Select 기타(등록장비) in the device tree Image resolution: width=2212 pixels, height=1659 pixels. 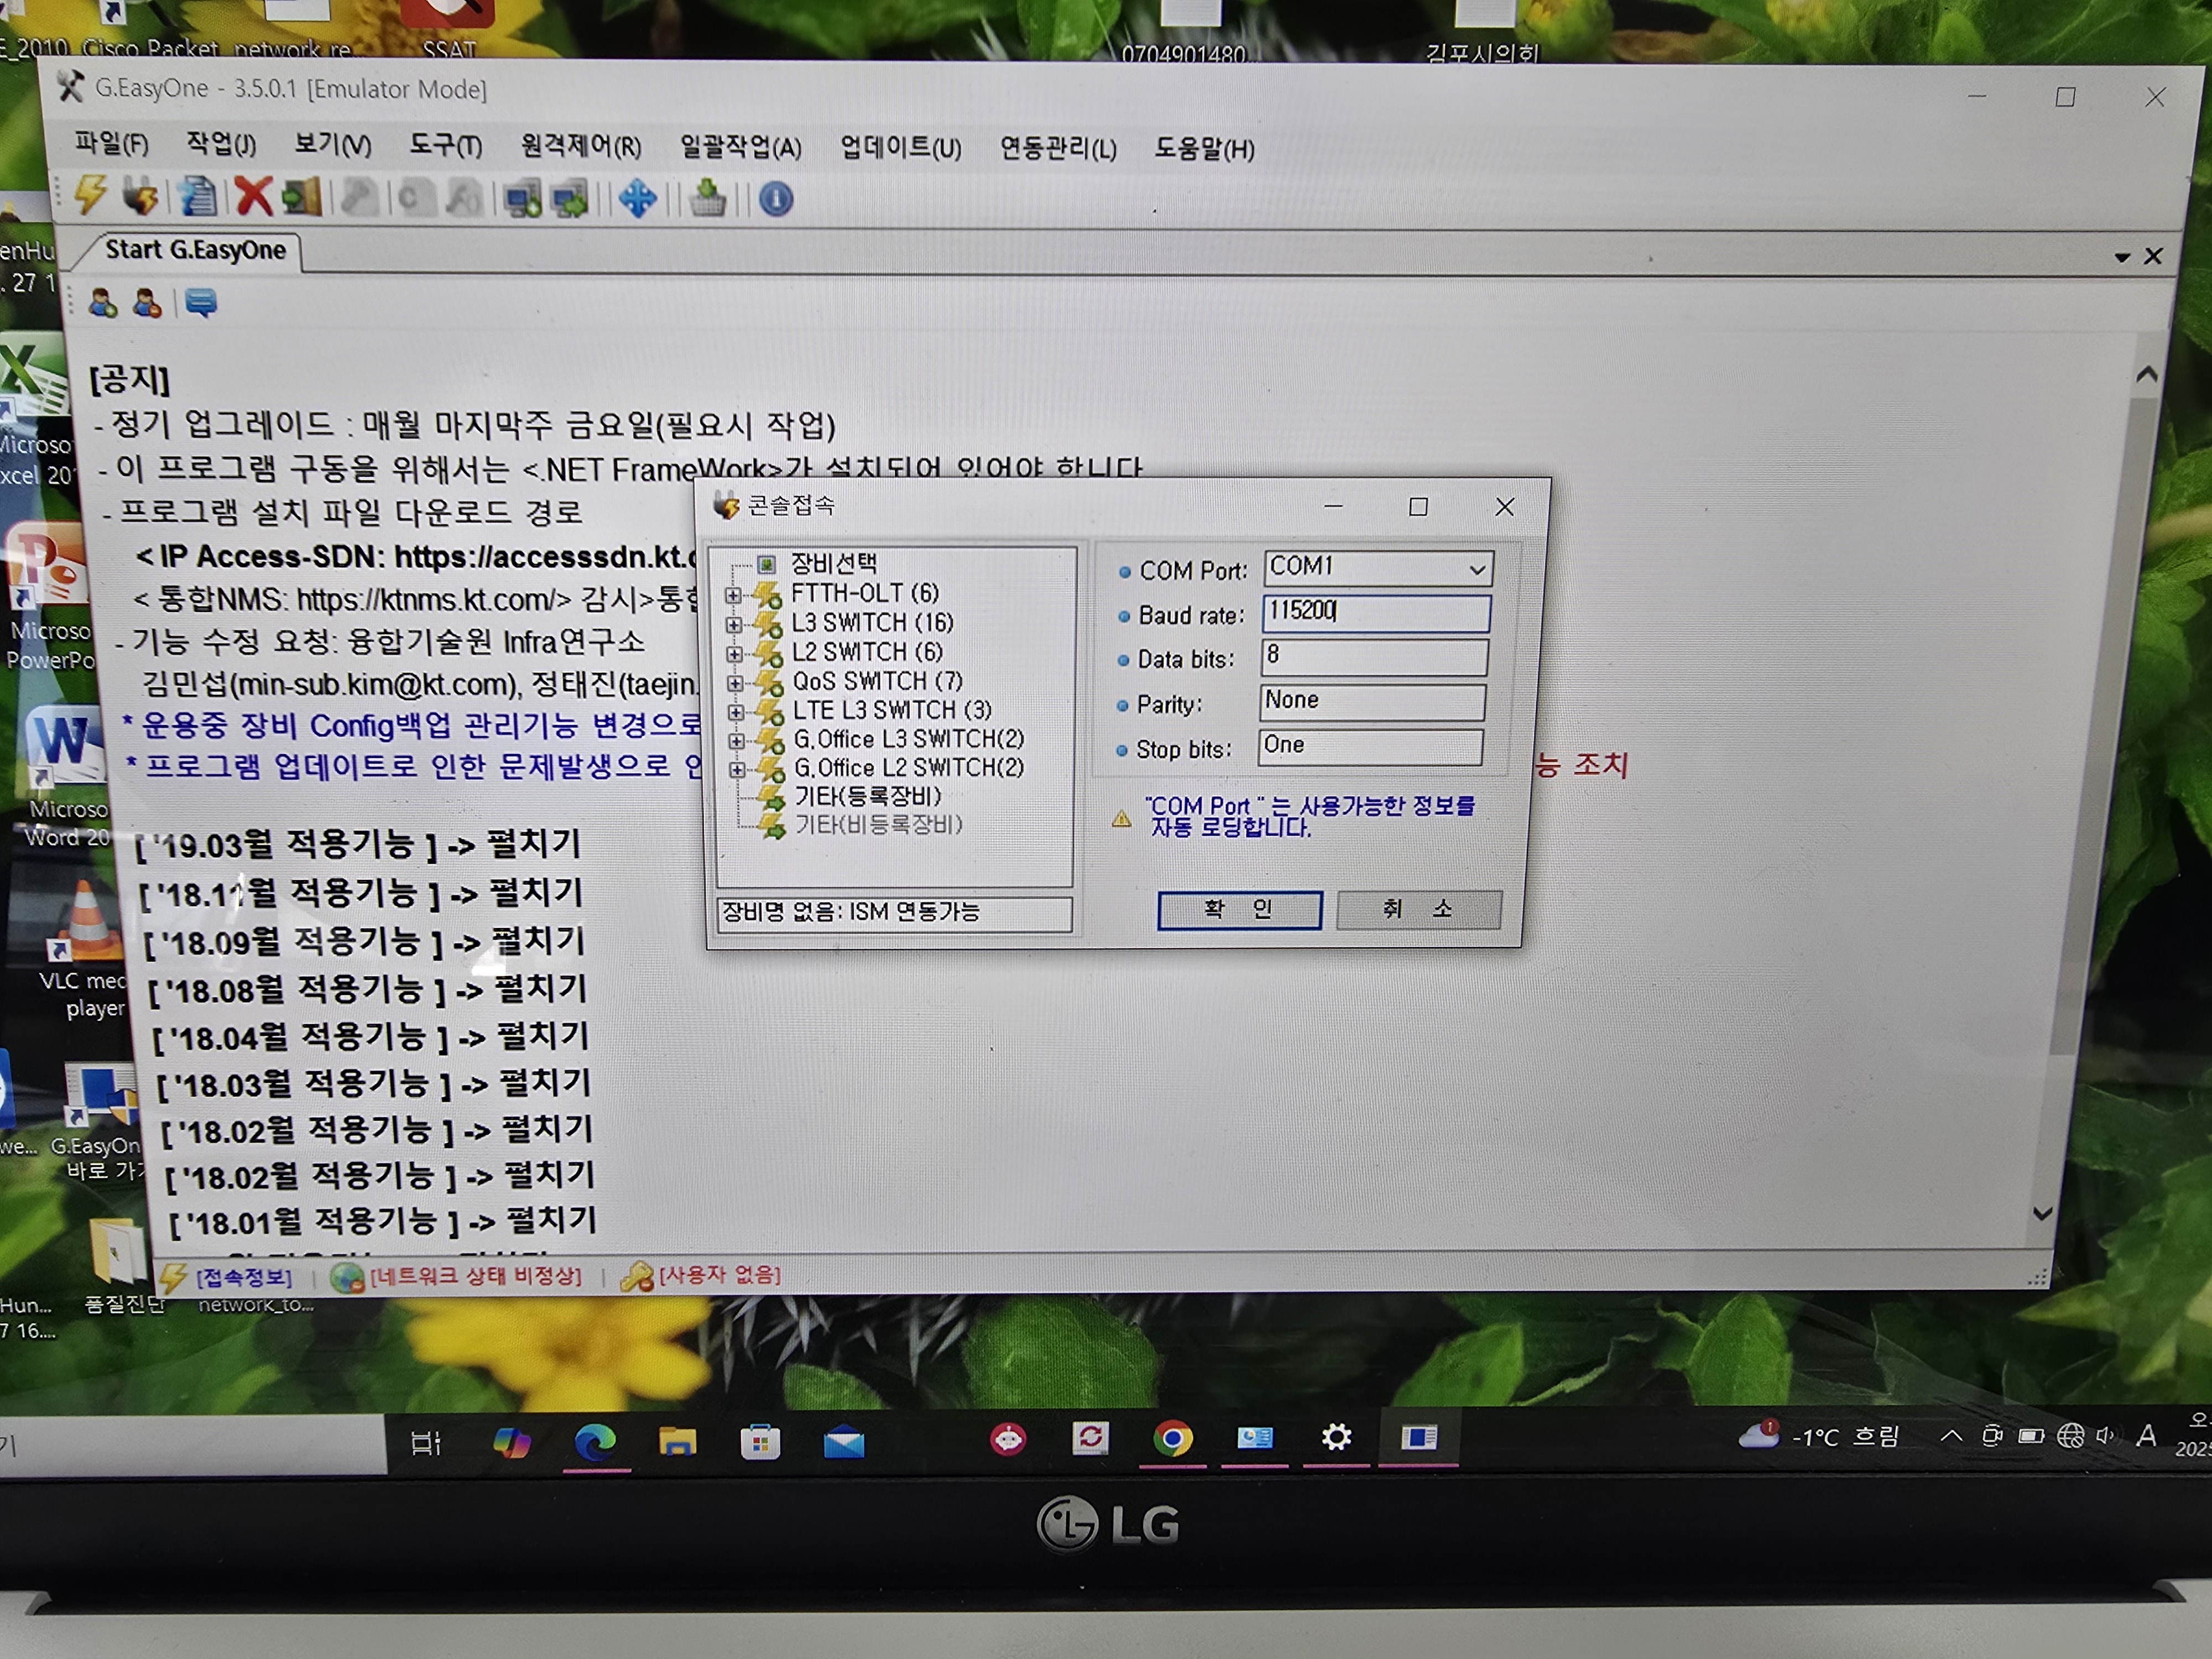click(868, 796)
